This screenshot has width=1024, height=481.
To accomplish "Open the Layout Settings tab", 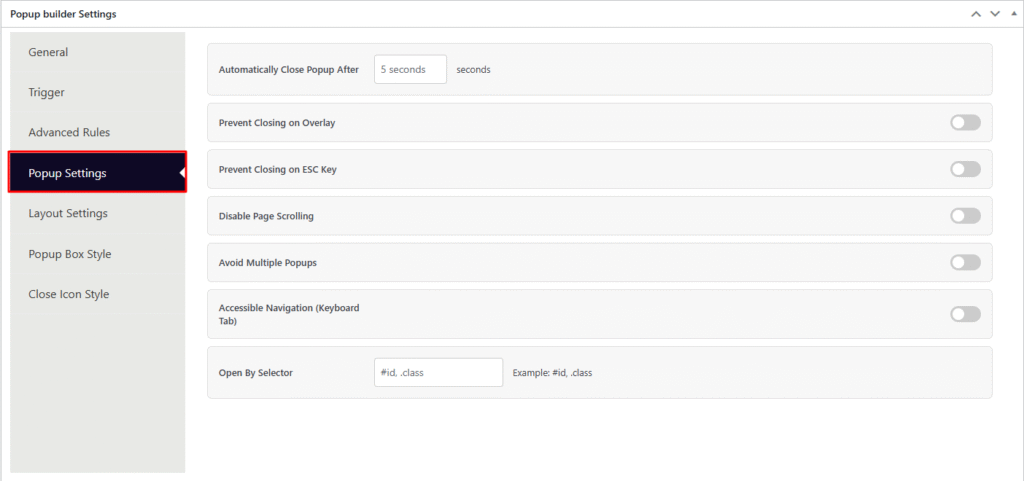I will (68, 213).
